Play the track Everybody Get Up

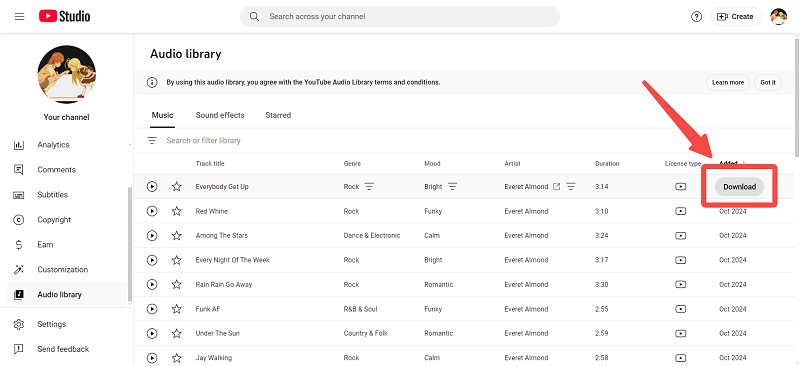click(x=152, y=187)
